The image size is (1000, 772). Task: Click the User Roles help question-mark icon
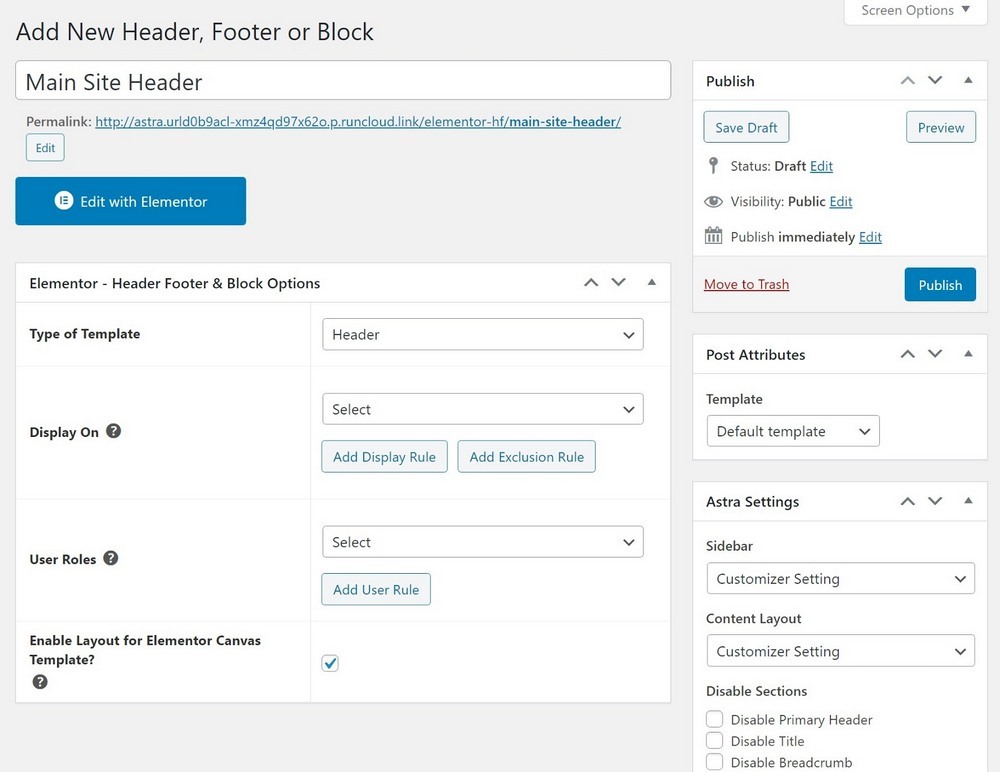(110, 558)
